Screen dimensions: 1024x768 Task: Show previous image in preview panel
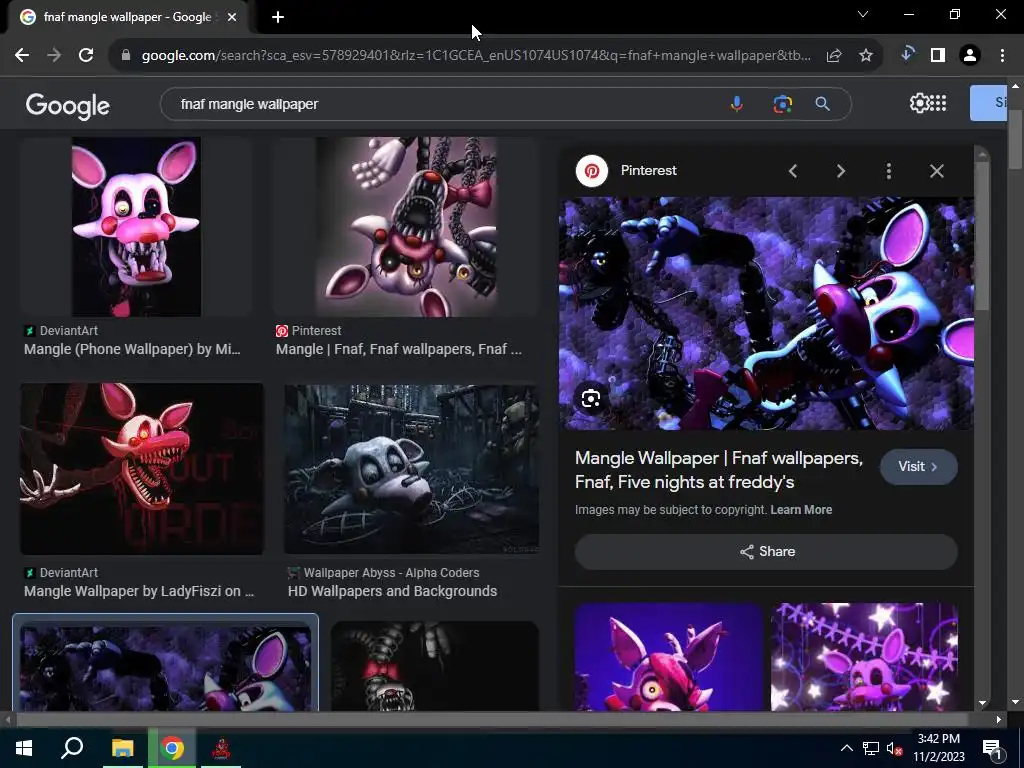tap(793, 171)
